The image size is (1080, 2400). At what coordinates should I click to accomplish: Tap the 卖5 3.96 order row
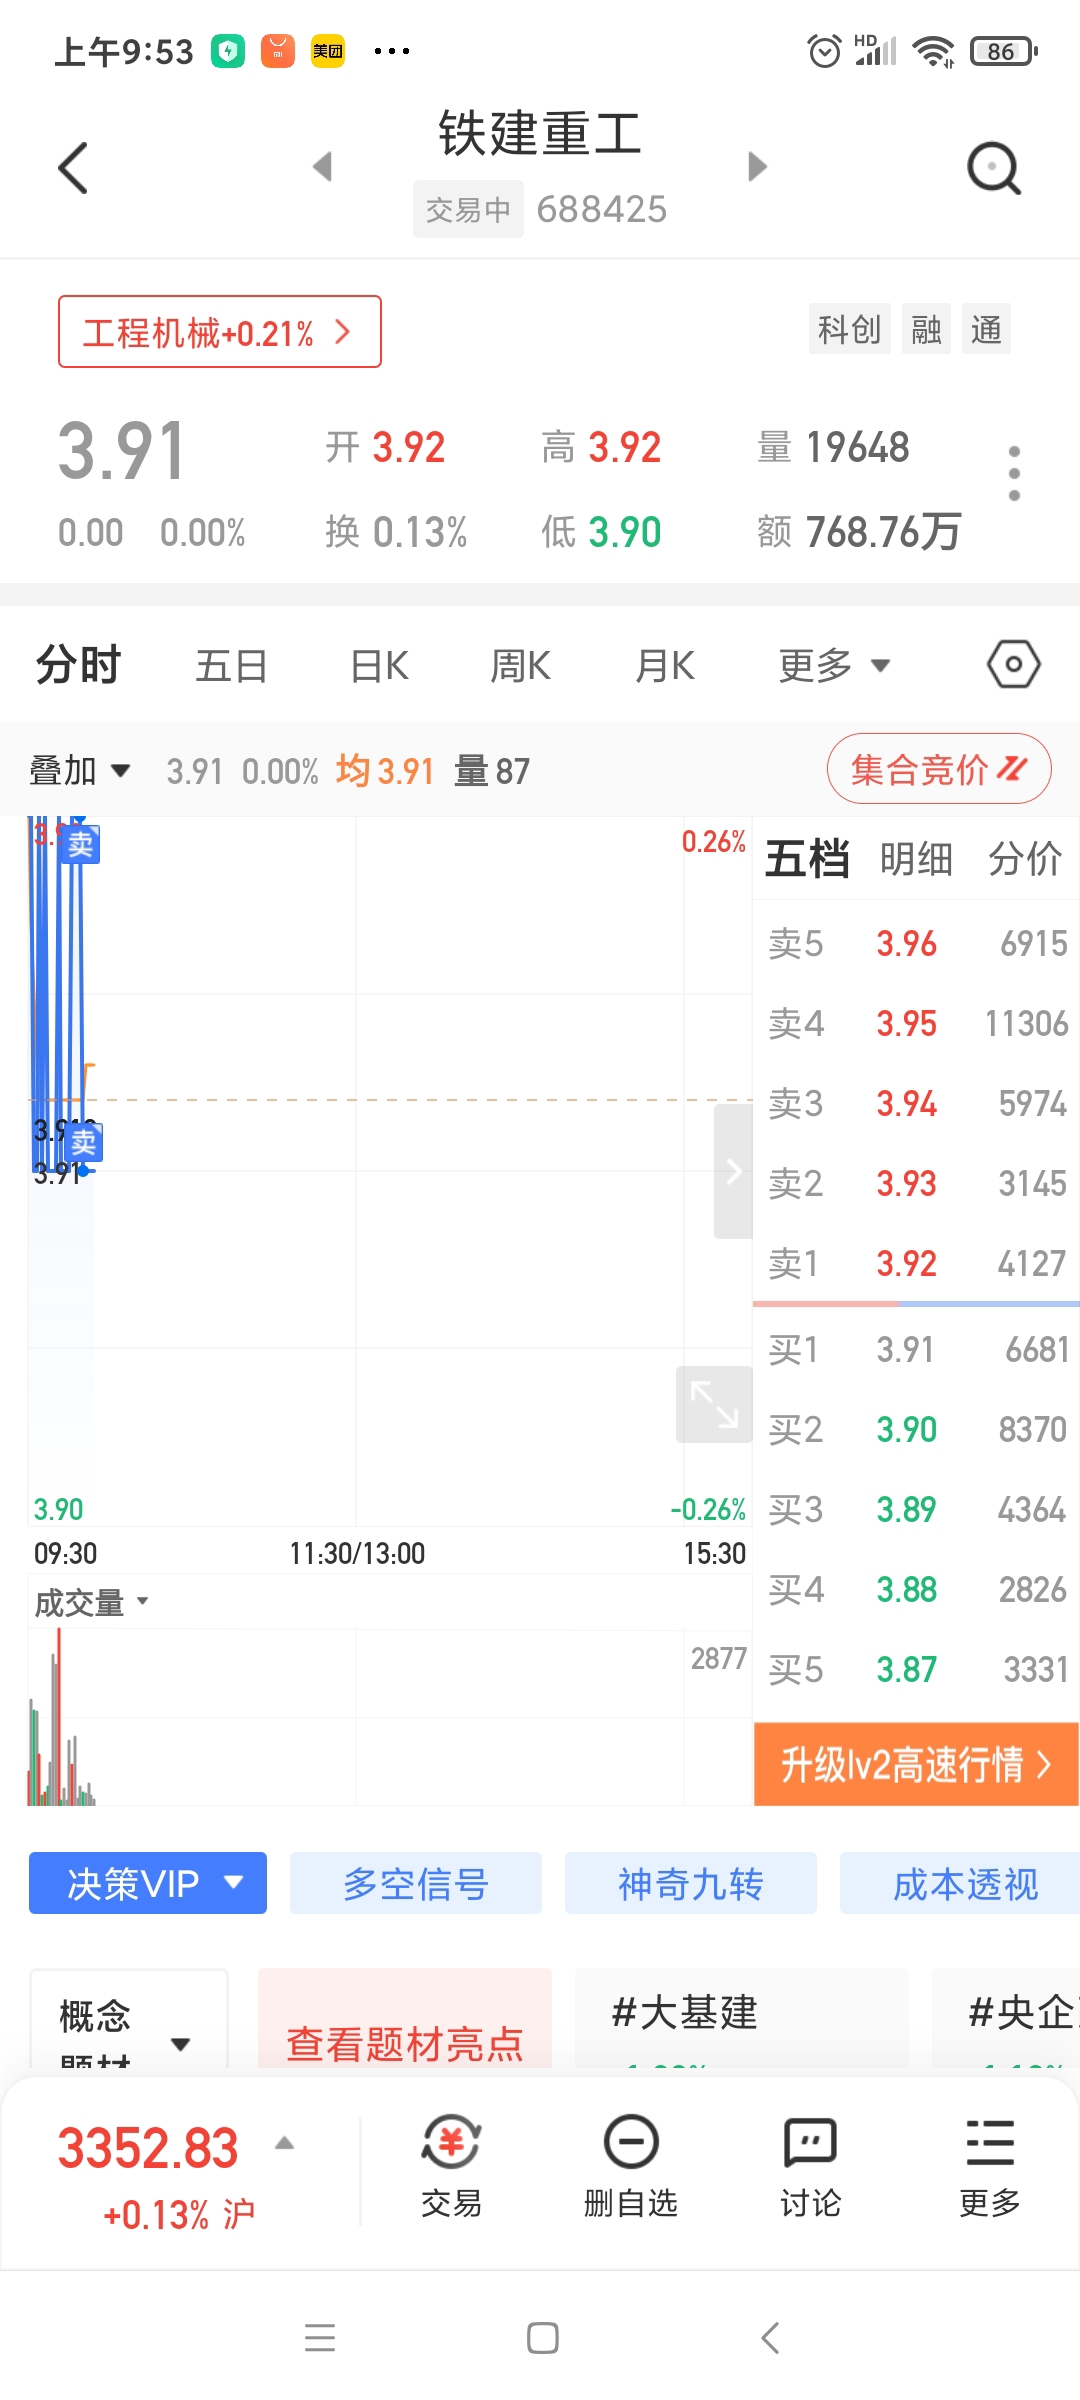tap(916, 943)
